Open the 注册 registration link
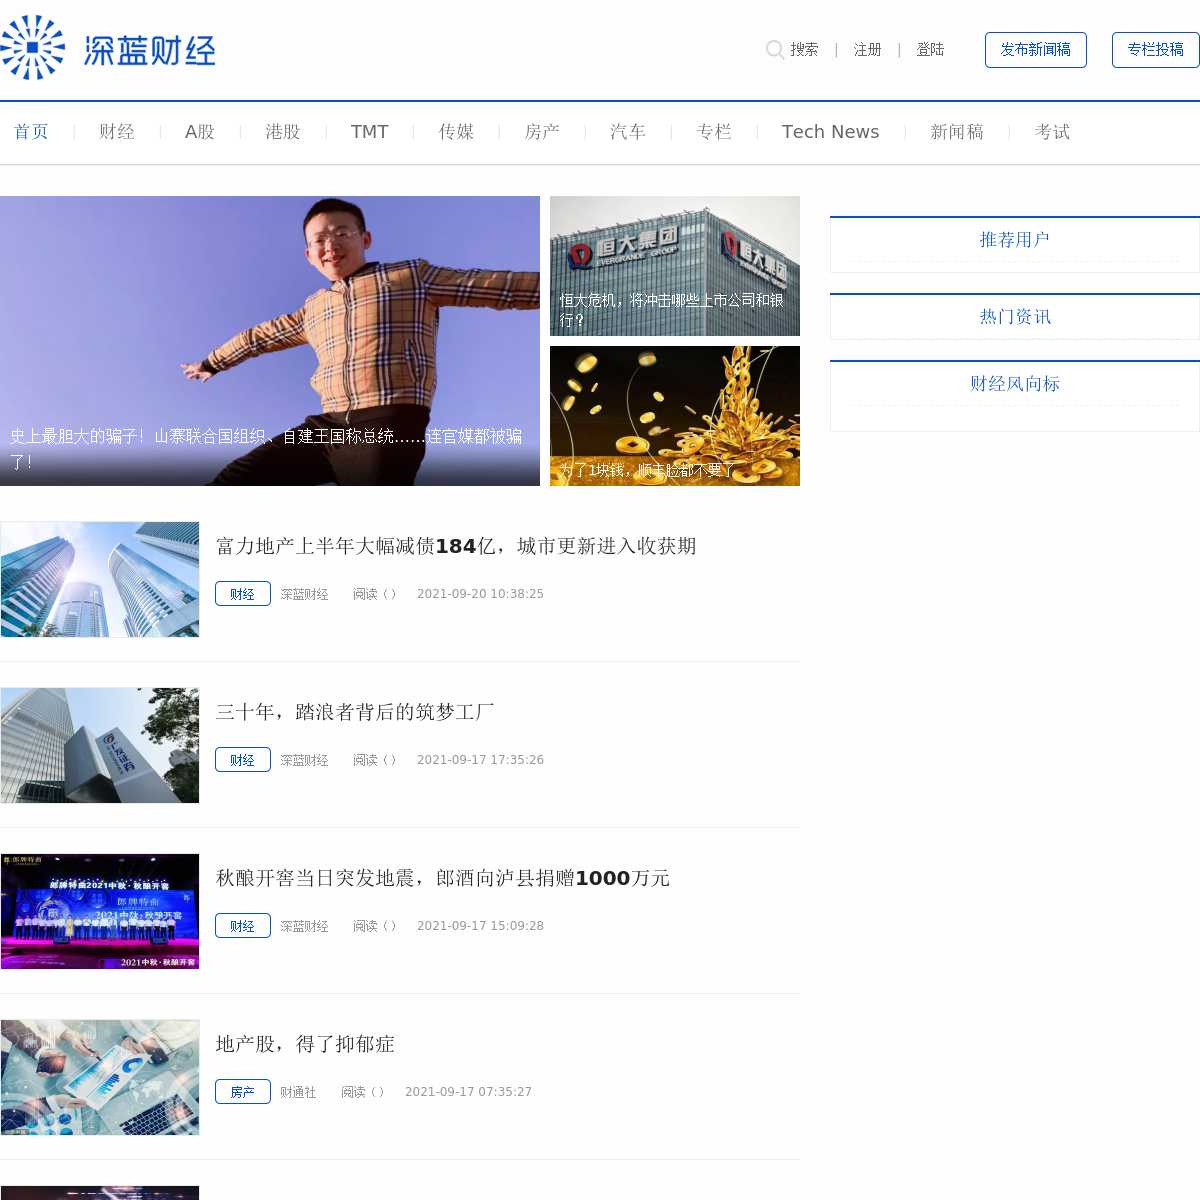The image size is (1200, 1200). [867, 50]
